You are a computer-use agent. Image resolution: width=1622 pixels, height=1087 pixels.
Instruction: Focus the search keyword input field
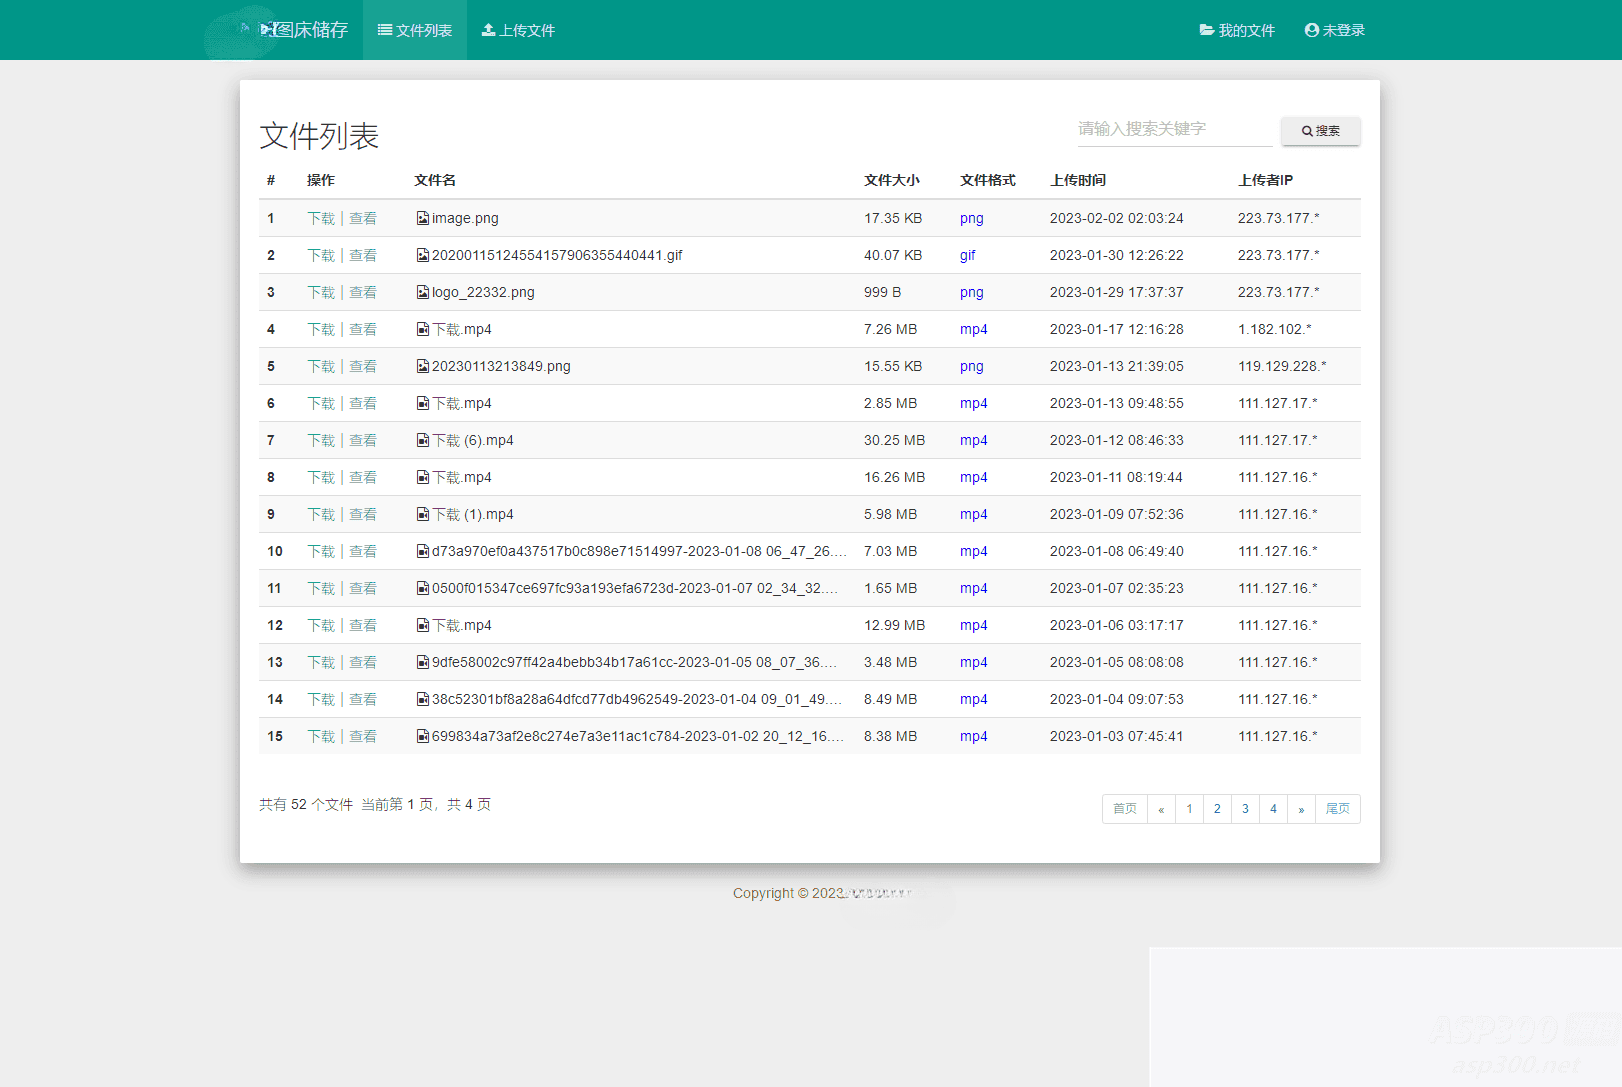pos(1174,129)
